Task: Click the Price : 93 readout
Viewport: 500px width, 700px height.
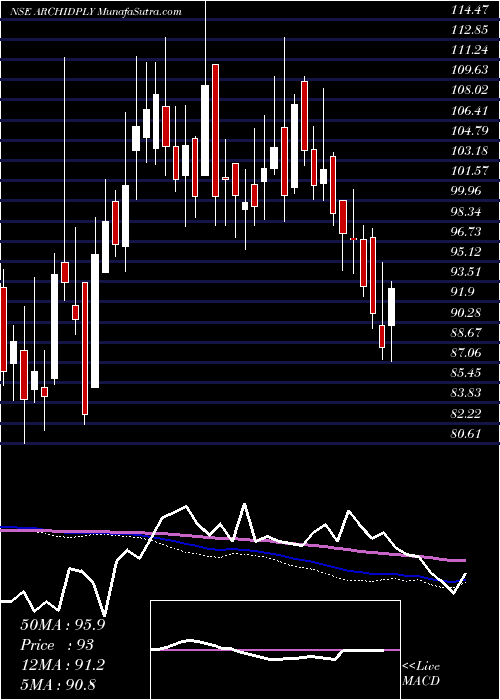Action: tap(57, 645)
